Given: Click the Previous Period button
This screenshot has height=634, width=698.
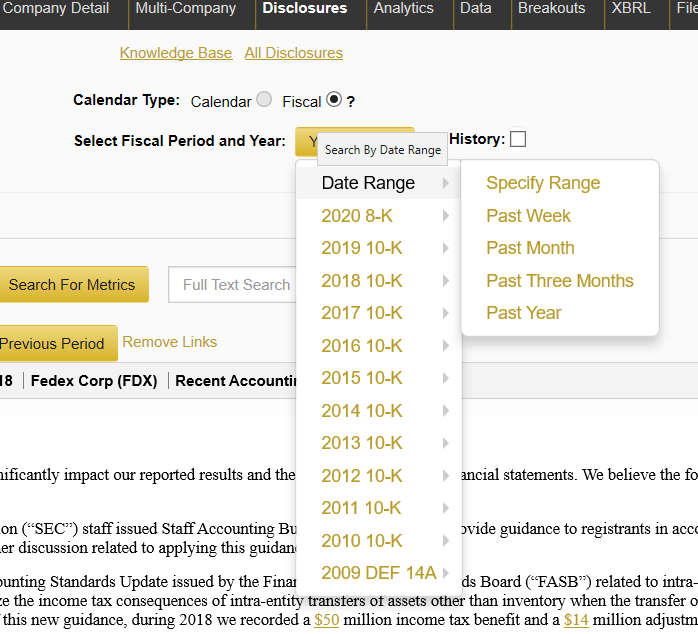Looking at the screenshot, I should [54, 344].
